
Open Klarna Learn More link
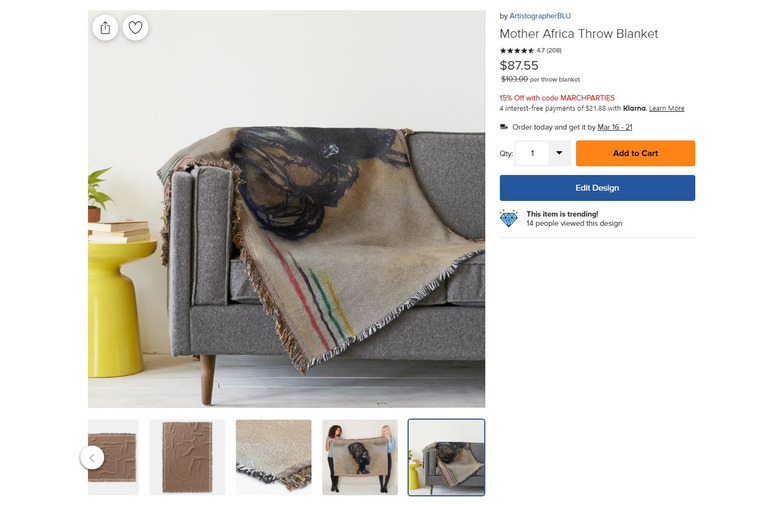coord(667,108)
